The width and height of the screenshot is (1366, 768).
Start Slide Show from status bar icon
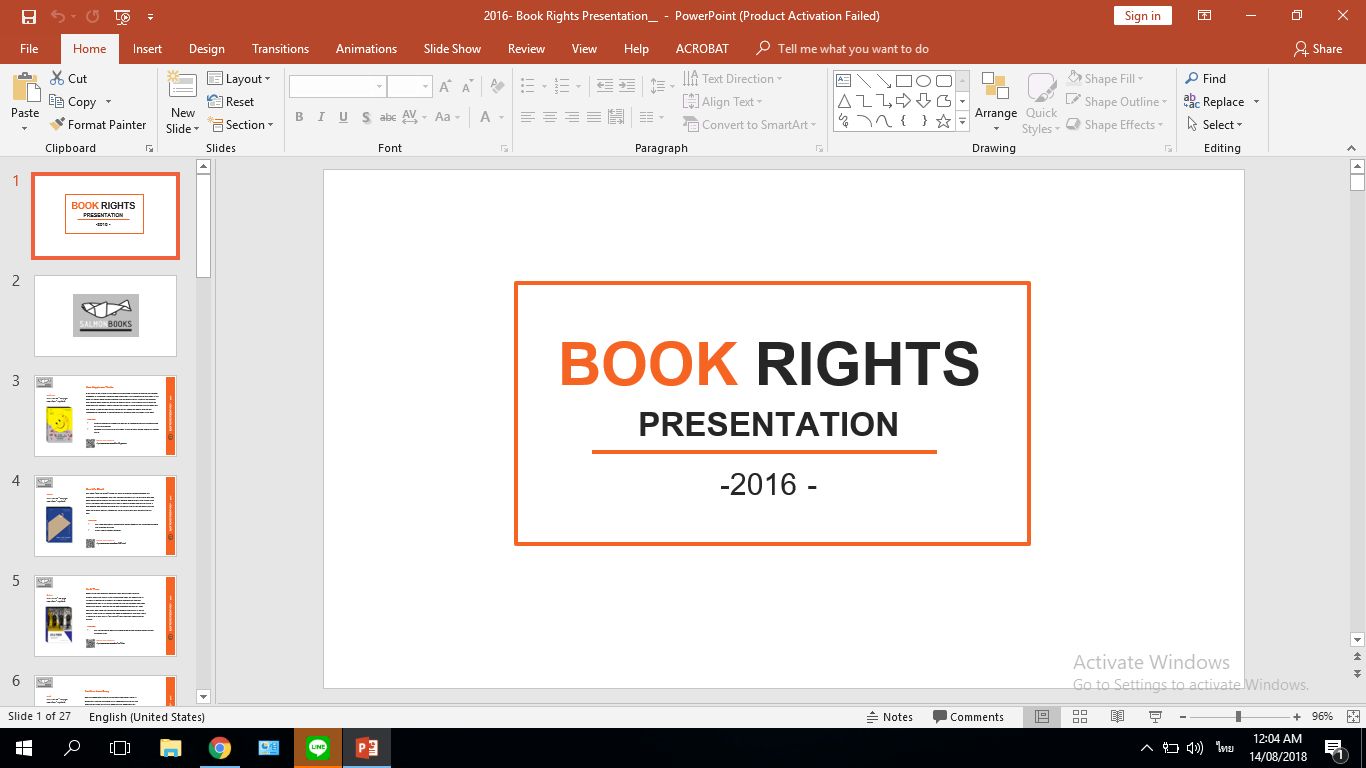click(1155, 717)
